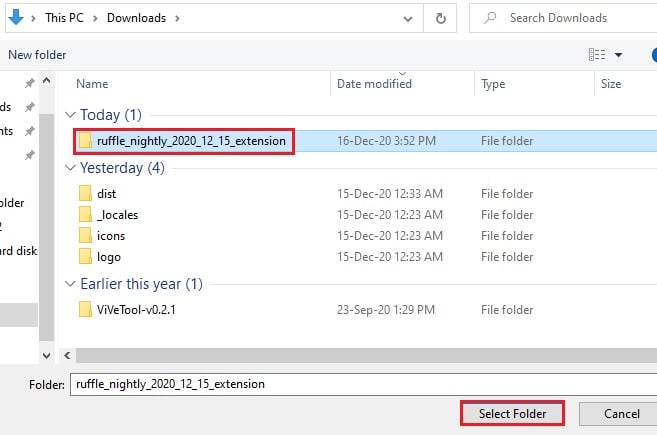Image resolution: width=657 pixels, height=435 pixels.
Task: Select the ViVeTool-v0.2.1 folder icon
Action: pyautogui.click(x=85, y=309)
